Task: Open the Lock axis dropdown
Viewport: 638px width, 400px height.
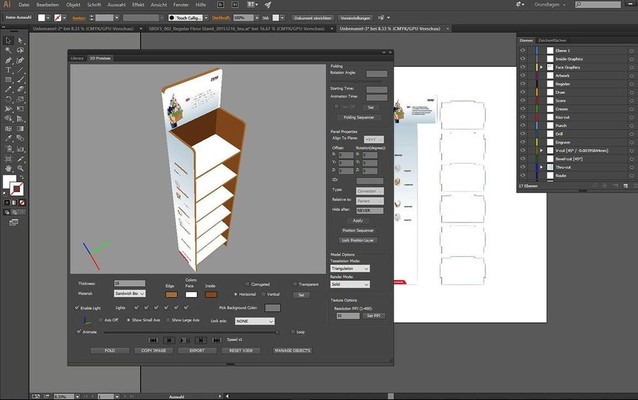Action: click(x=254, y=321)
